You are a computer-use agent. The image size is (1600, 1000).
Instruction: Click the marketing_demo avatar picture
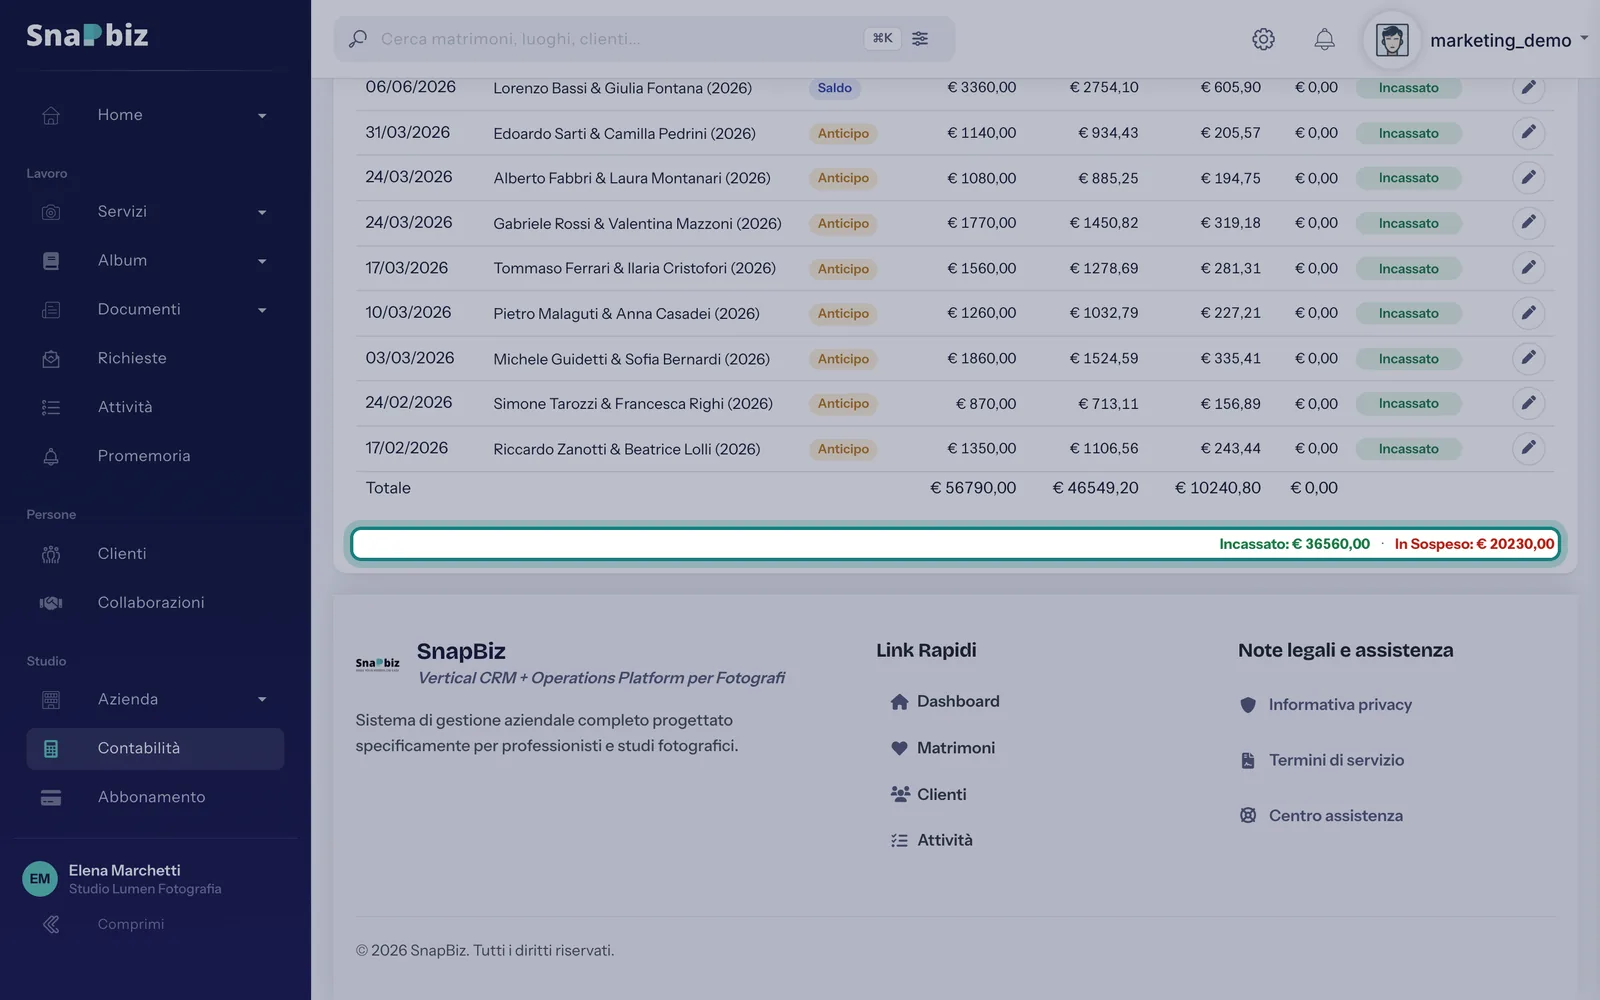1392,40
